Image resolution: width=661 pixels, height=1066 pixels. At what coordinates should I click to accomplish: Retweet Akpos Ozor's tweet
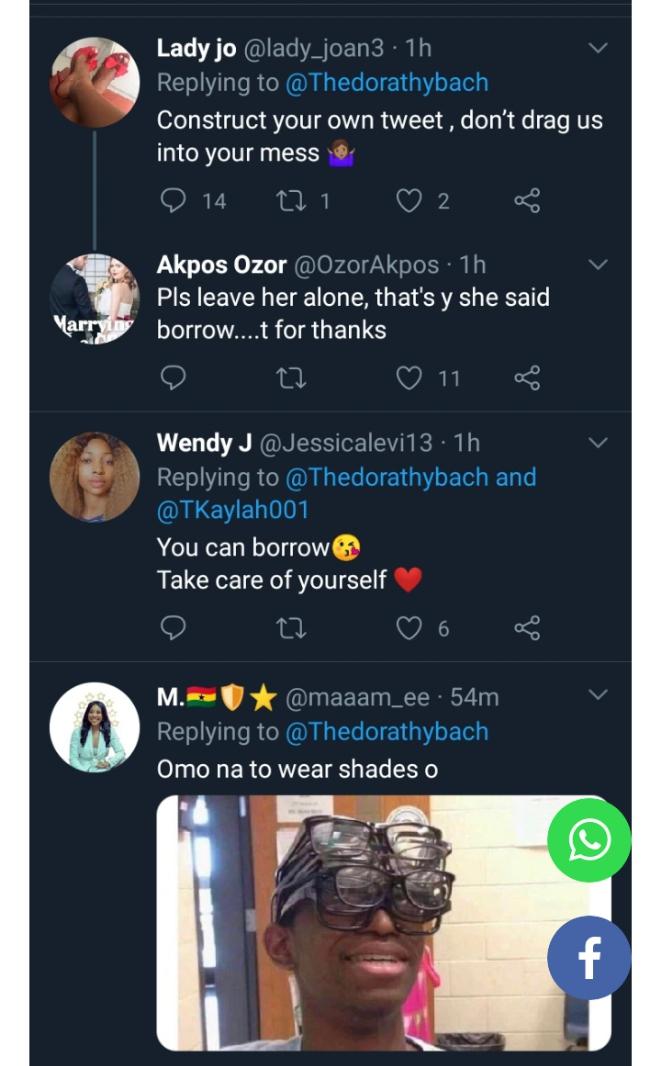[x=291, y=378]
